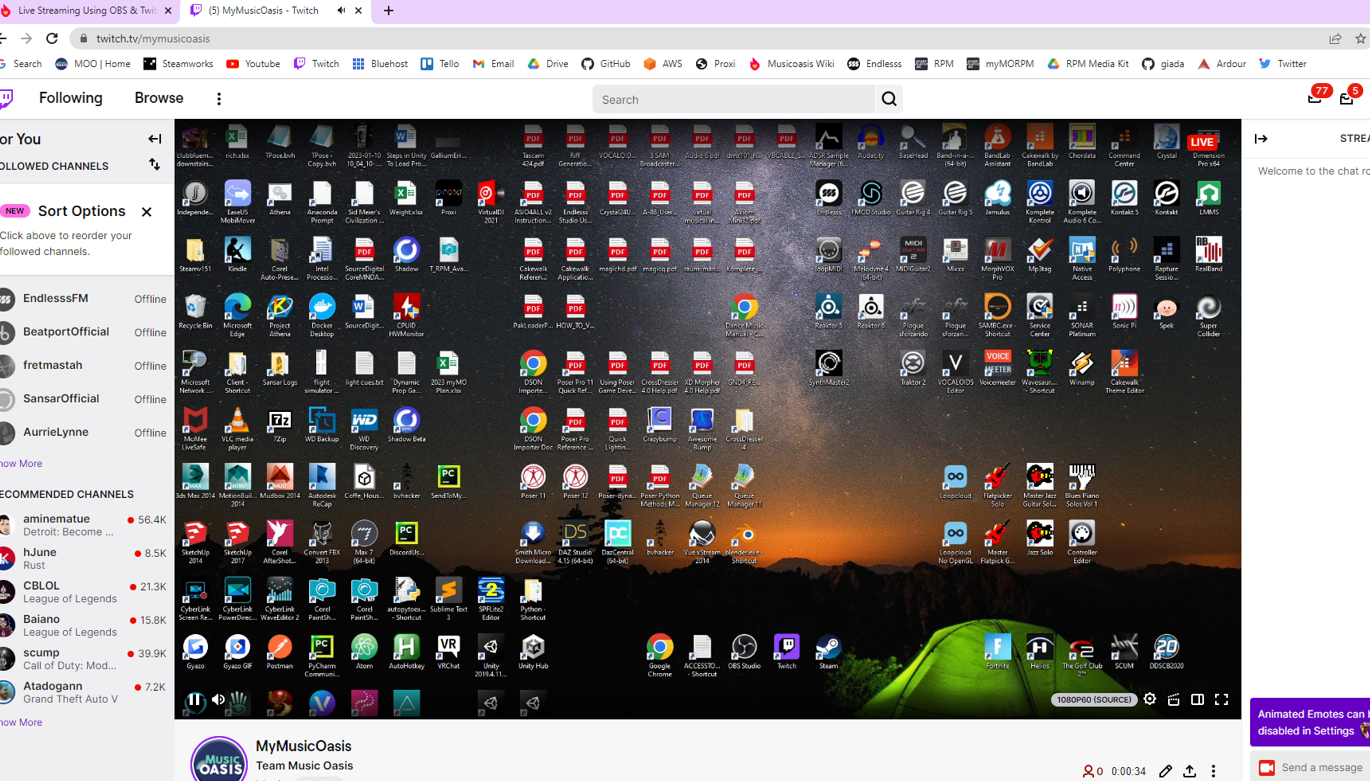Image resolution: width=1370 pixels, height=781 pixels.
Task: Click the pencil edit stream info icon
Action: (1165, 771)
